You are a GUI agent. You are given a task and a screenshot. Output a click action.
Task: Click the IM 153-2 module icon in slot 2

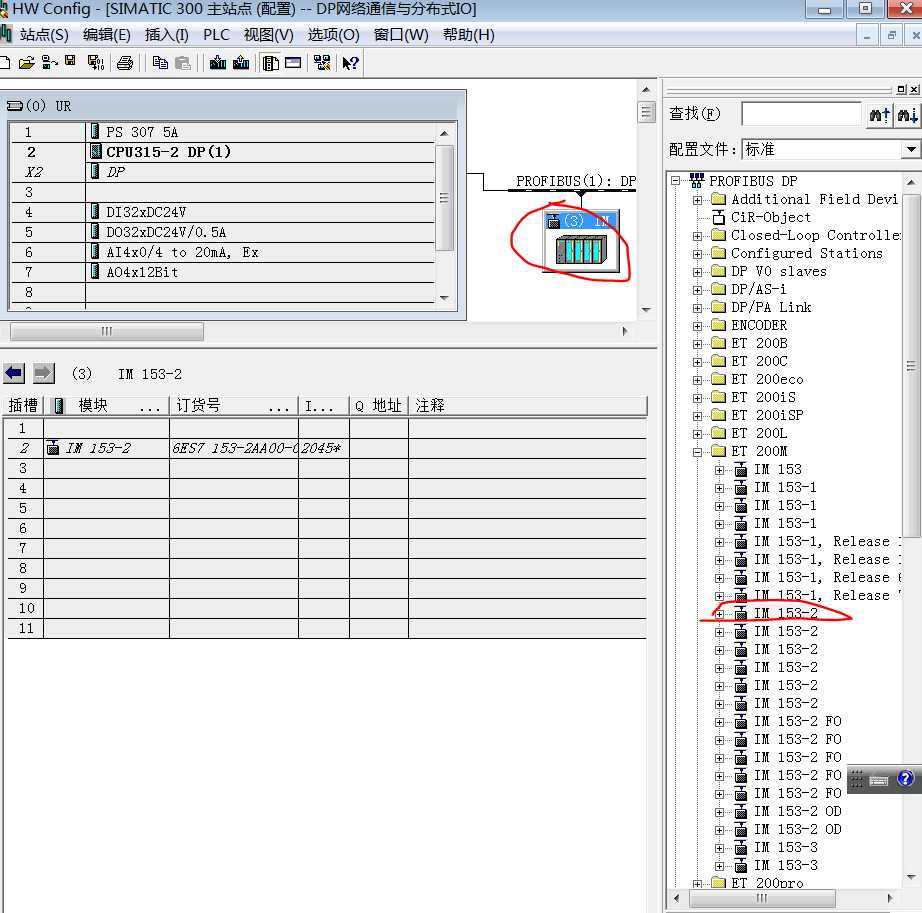(x=53, y=448)
